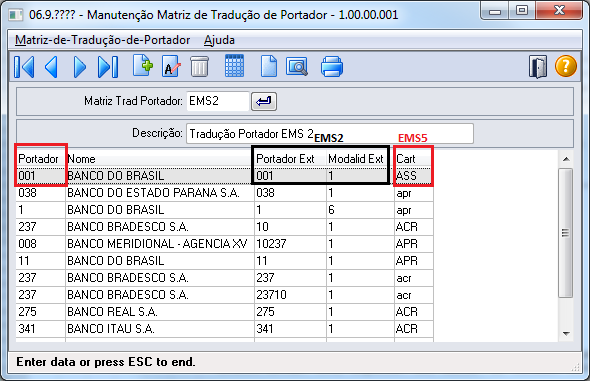
Task: Click Portador cell 001
Action: tap(41, 176)
